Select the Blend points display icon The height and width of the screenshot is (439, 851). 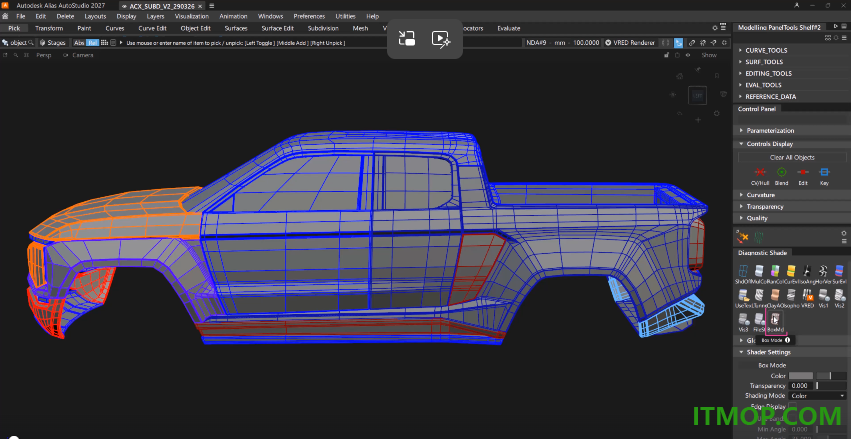[x=782, y=172]
